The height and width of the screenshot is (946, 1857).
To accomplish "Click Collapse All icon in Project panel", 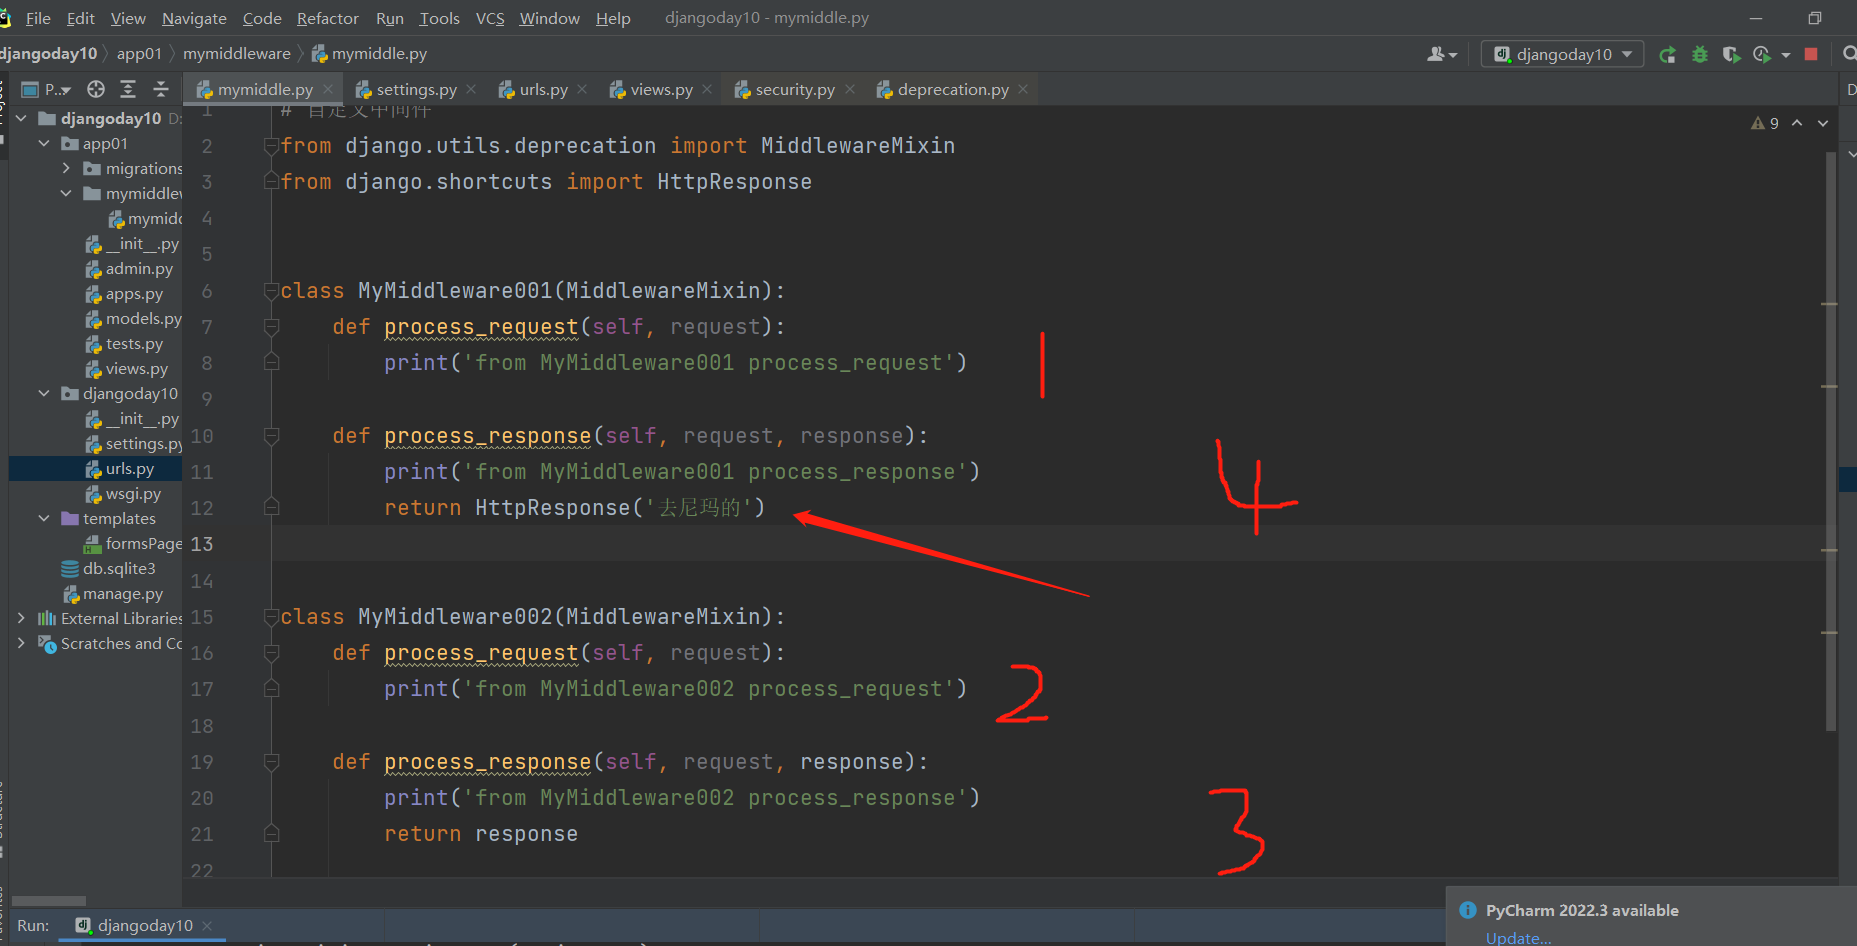I will tap(160, 89).
